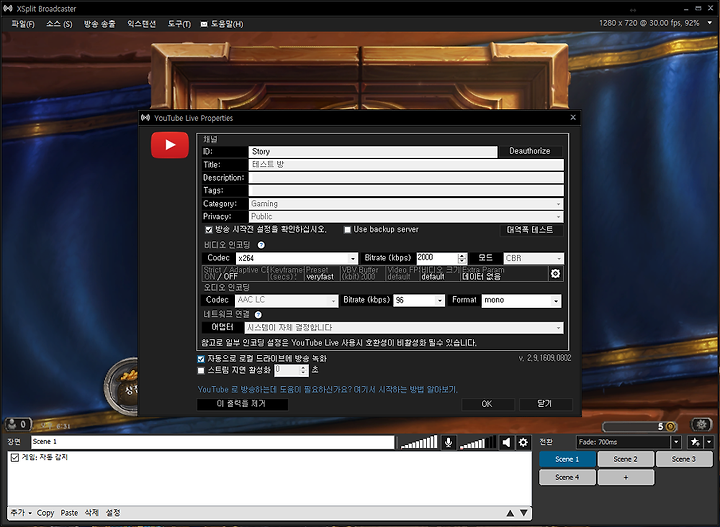Mute the microphone icon in the main window
Image resolution: width=720 pixels, height=527 pixels.
(x=448, y=443)
